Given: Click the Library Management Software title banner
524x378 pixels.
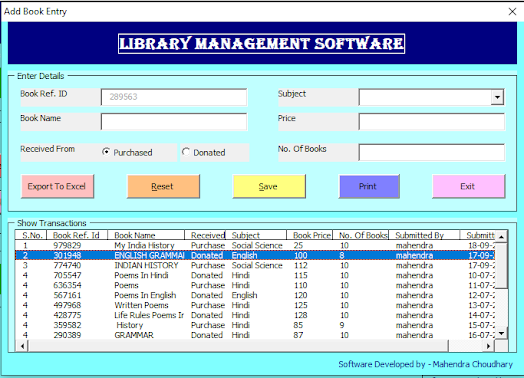Looking at the screenshot, I should coord(262,43).
